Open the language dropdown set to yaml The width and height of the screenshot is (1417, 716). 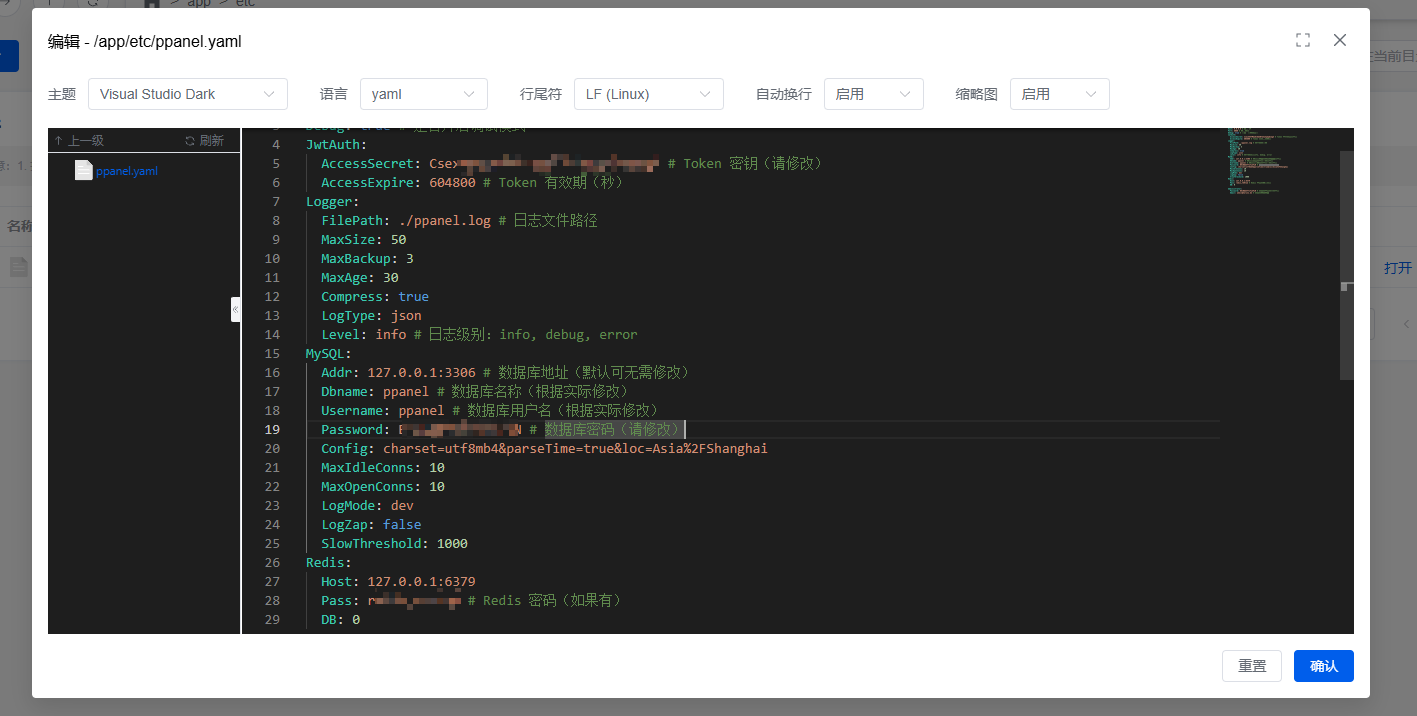[x=423, y=94]
